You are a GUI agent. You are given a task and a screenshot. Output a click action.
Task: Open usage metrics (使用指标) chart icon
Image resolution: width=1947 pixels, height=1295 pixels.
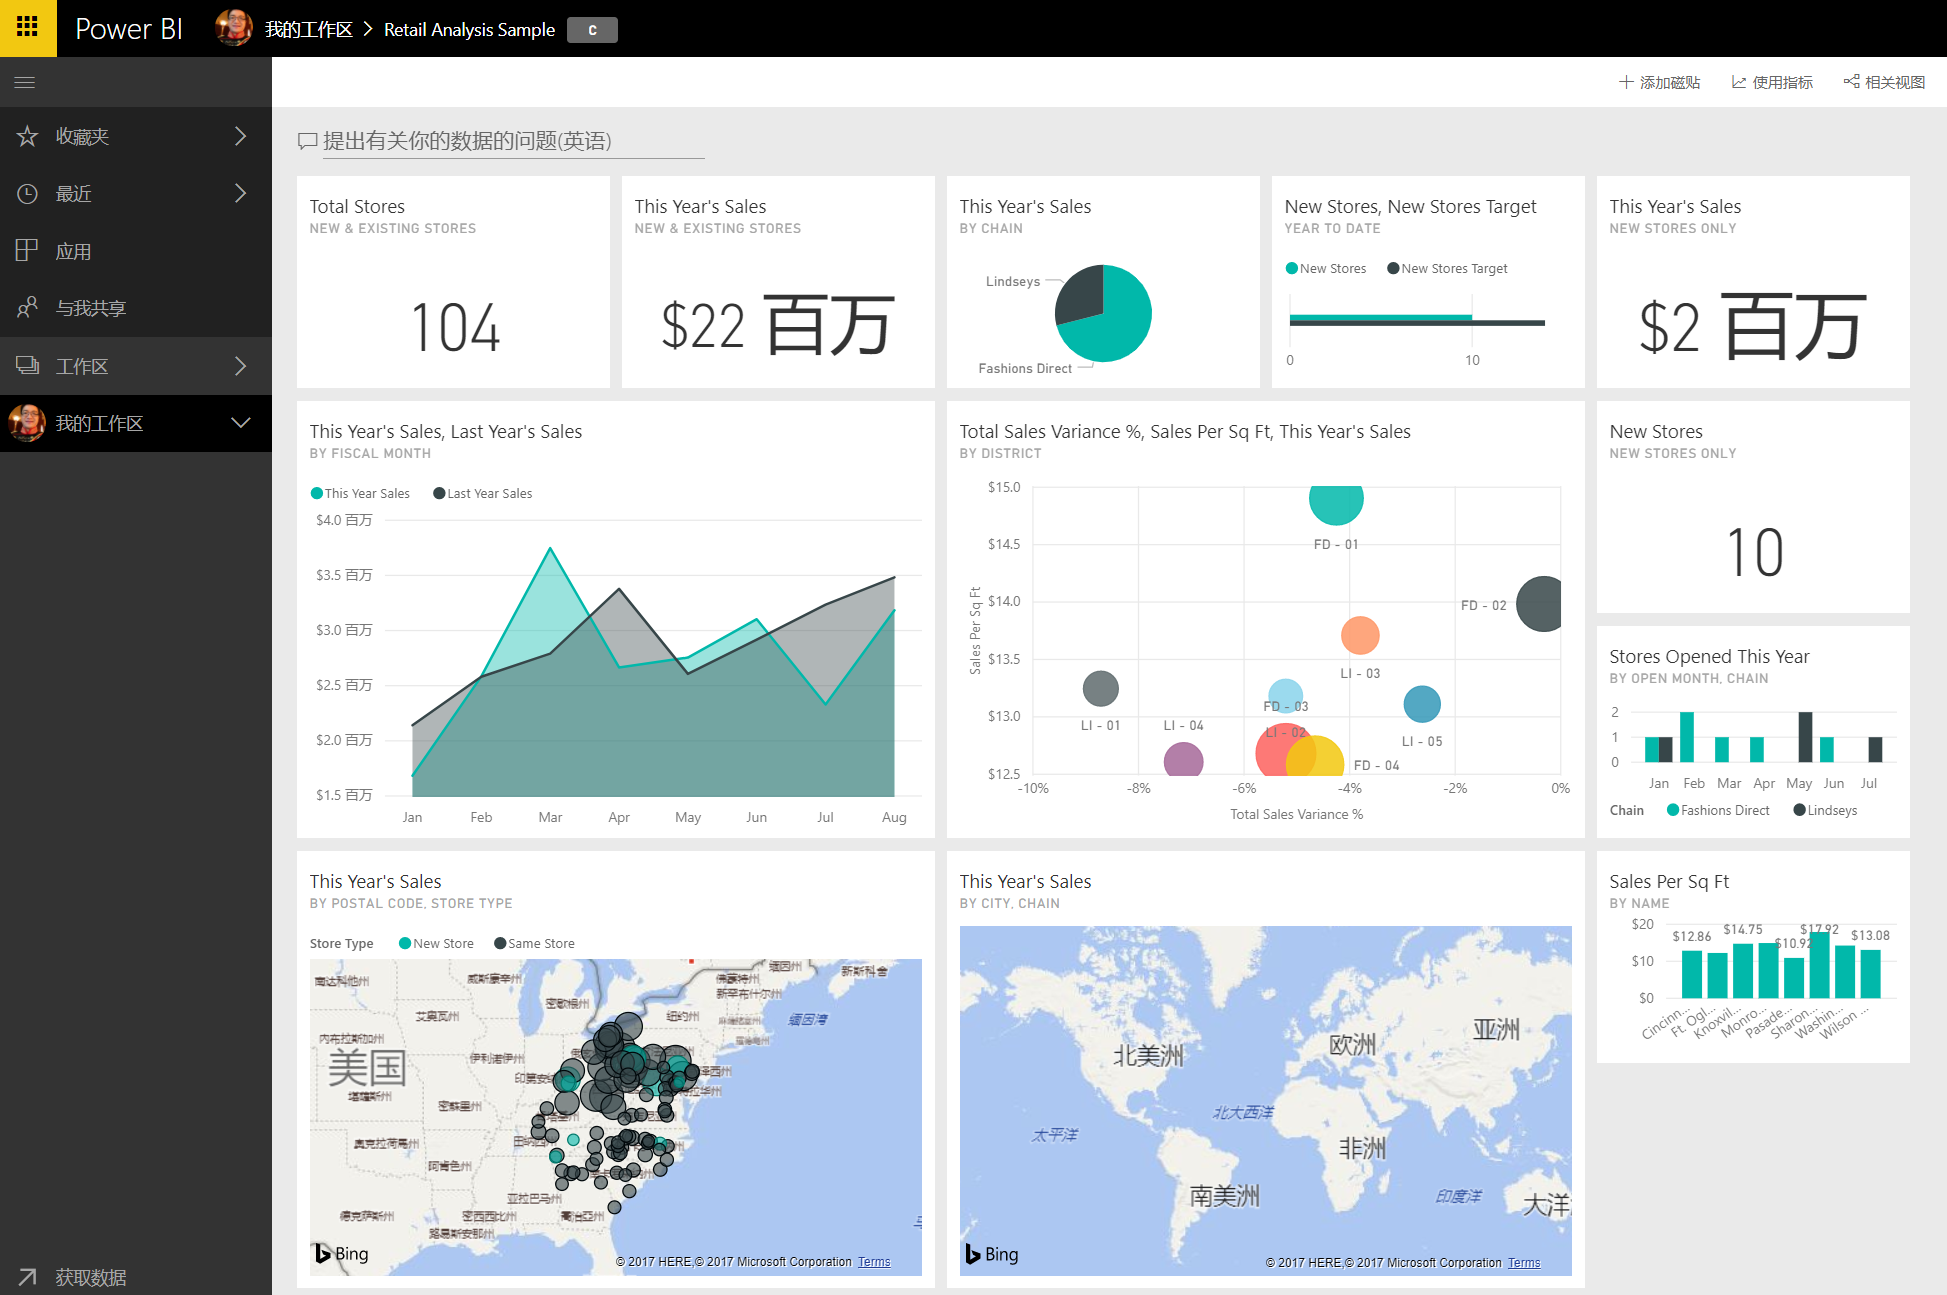click(x=1739, y=82)
